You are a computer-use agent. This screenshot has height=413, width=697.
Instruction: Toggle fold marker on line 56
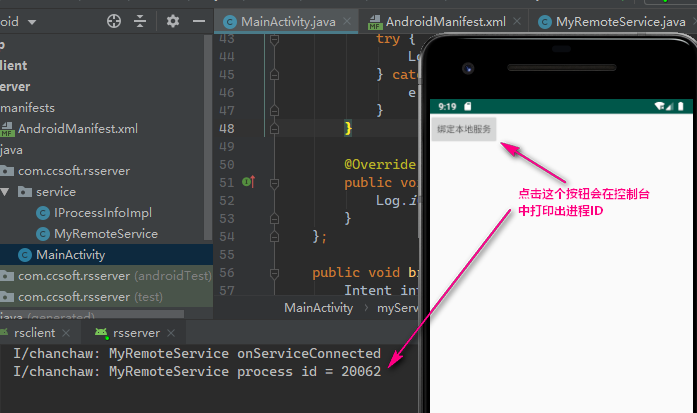coord(274,273)
